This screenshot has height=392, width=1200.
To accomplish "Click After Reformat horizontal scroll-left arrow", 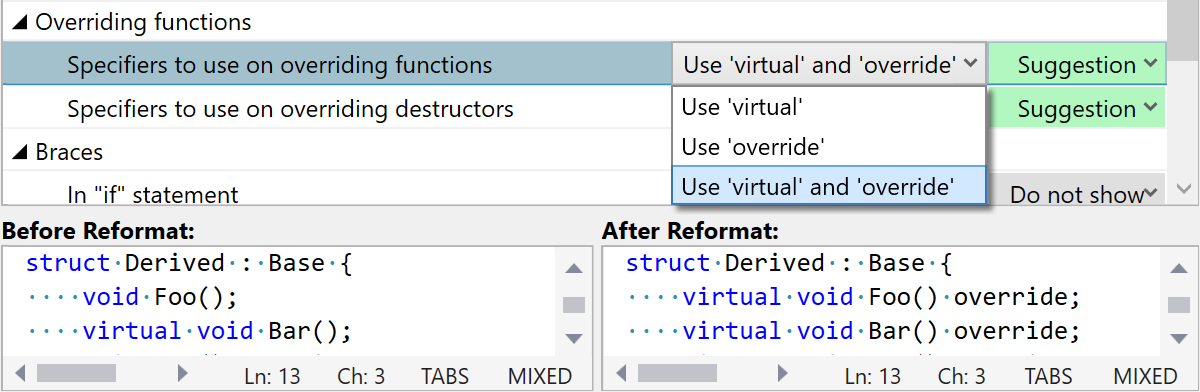I will 621,374.
